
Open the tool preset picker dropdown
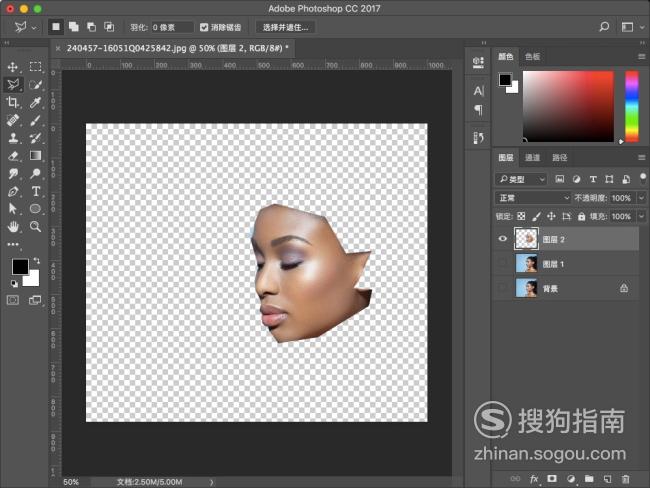tap(34, 28)
